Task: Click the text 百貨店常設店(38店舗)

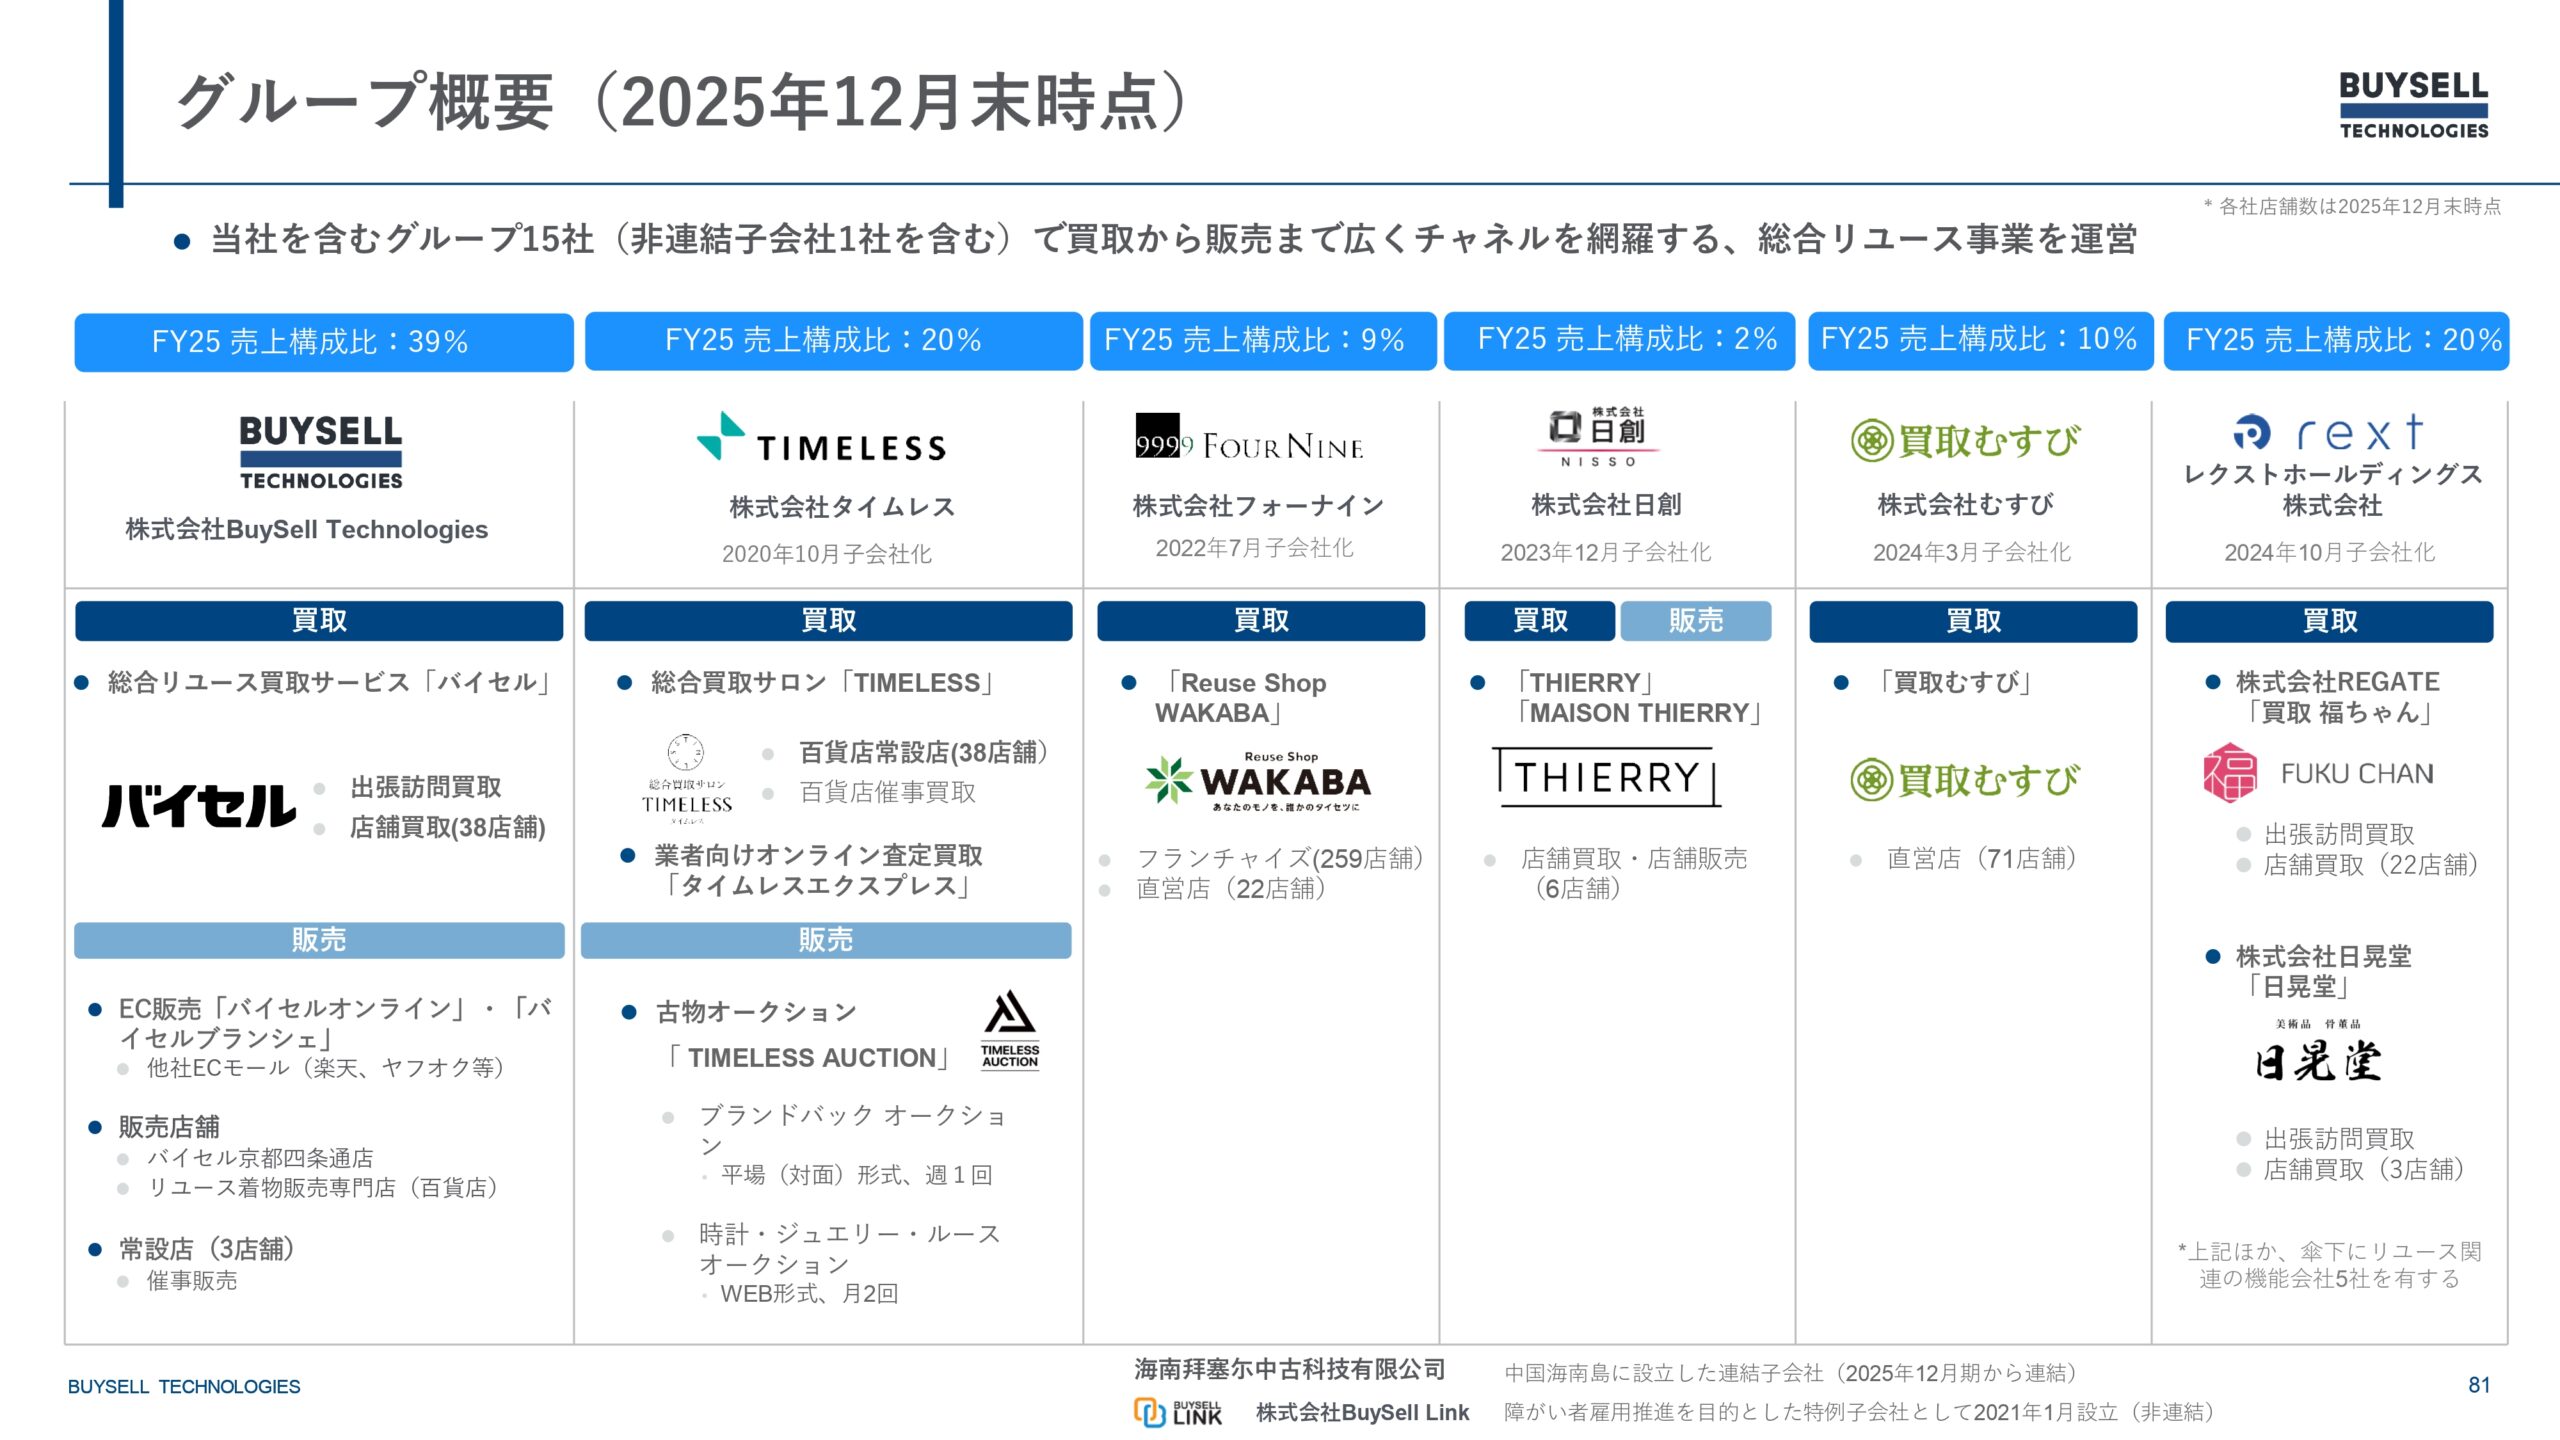Action: click(923, 752)
